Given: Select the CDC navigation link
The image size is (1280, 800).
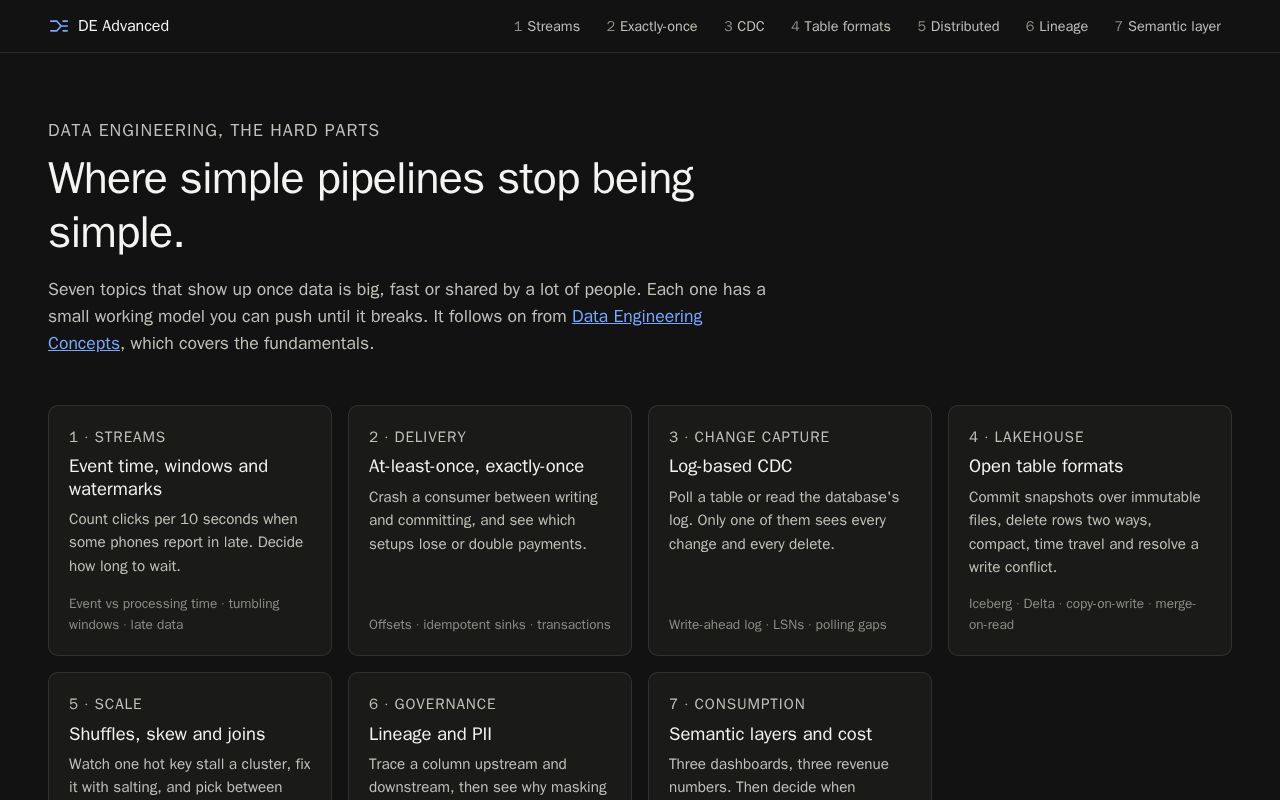Looking at the screenshot, I should click(x=744, y=26).
